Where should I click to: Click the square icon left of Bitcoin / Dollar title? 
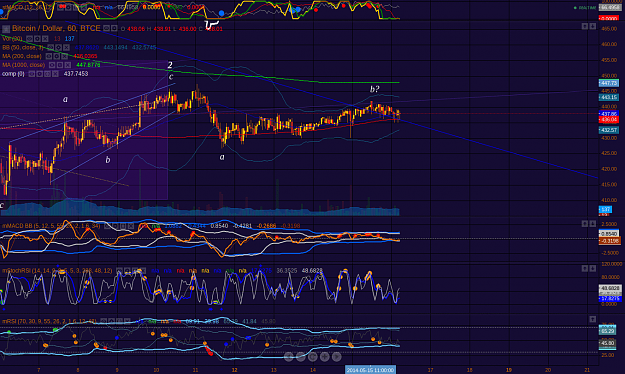pyautogui.click(x=6, y=29)
